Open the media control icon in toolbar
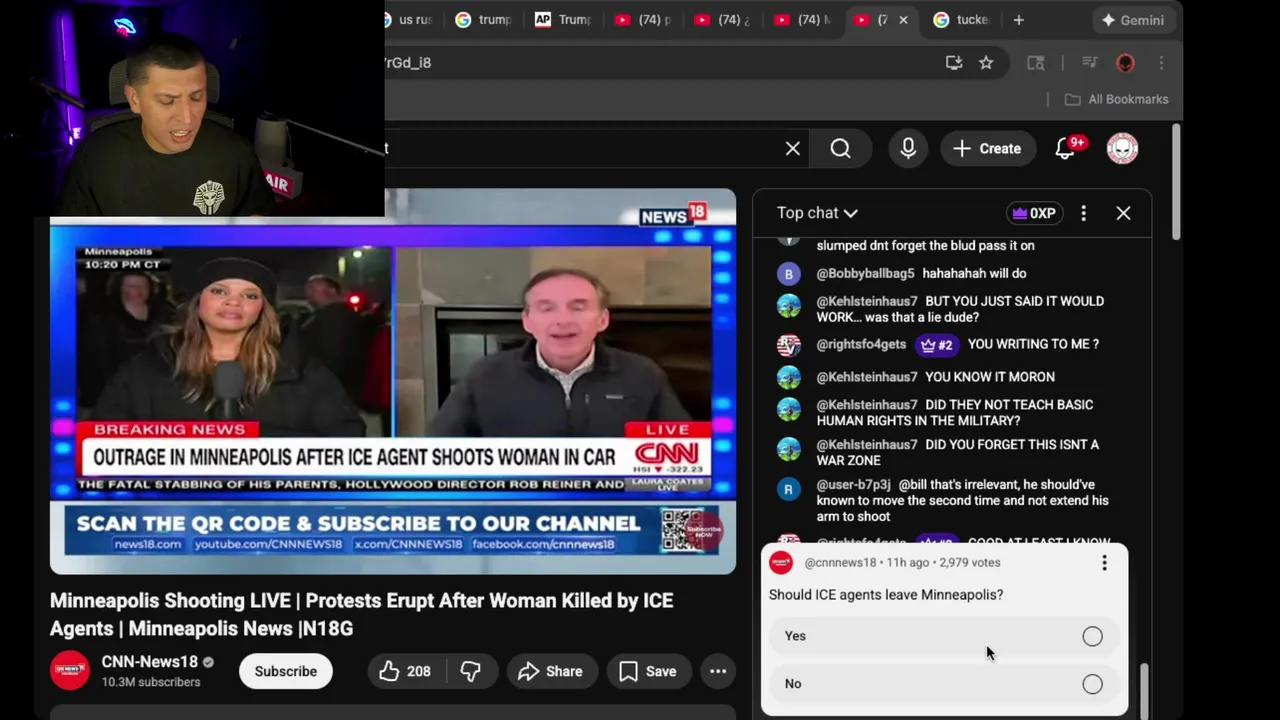This screenshot has width=1280, height=720. point(1090,63)
